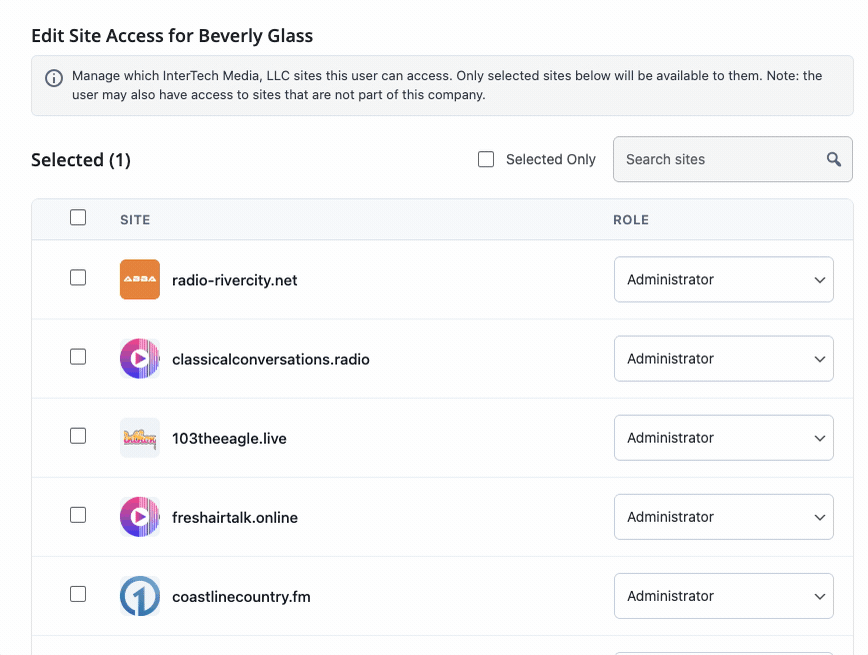Click into the Search sites field
The width and height of the screenshot is (868, 655).
(x=718, y=160)
